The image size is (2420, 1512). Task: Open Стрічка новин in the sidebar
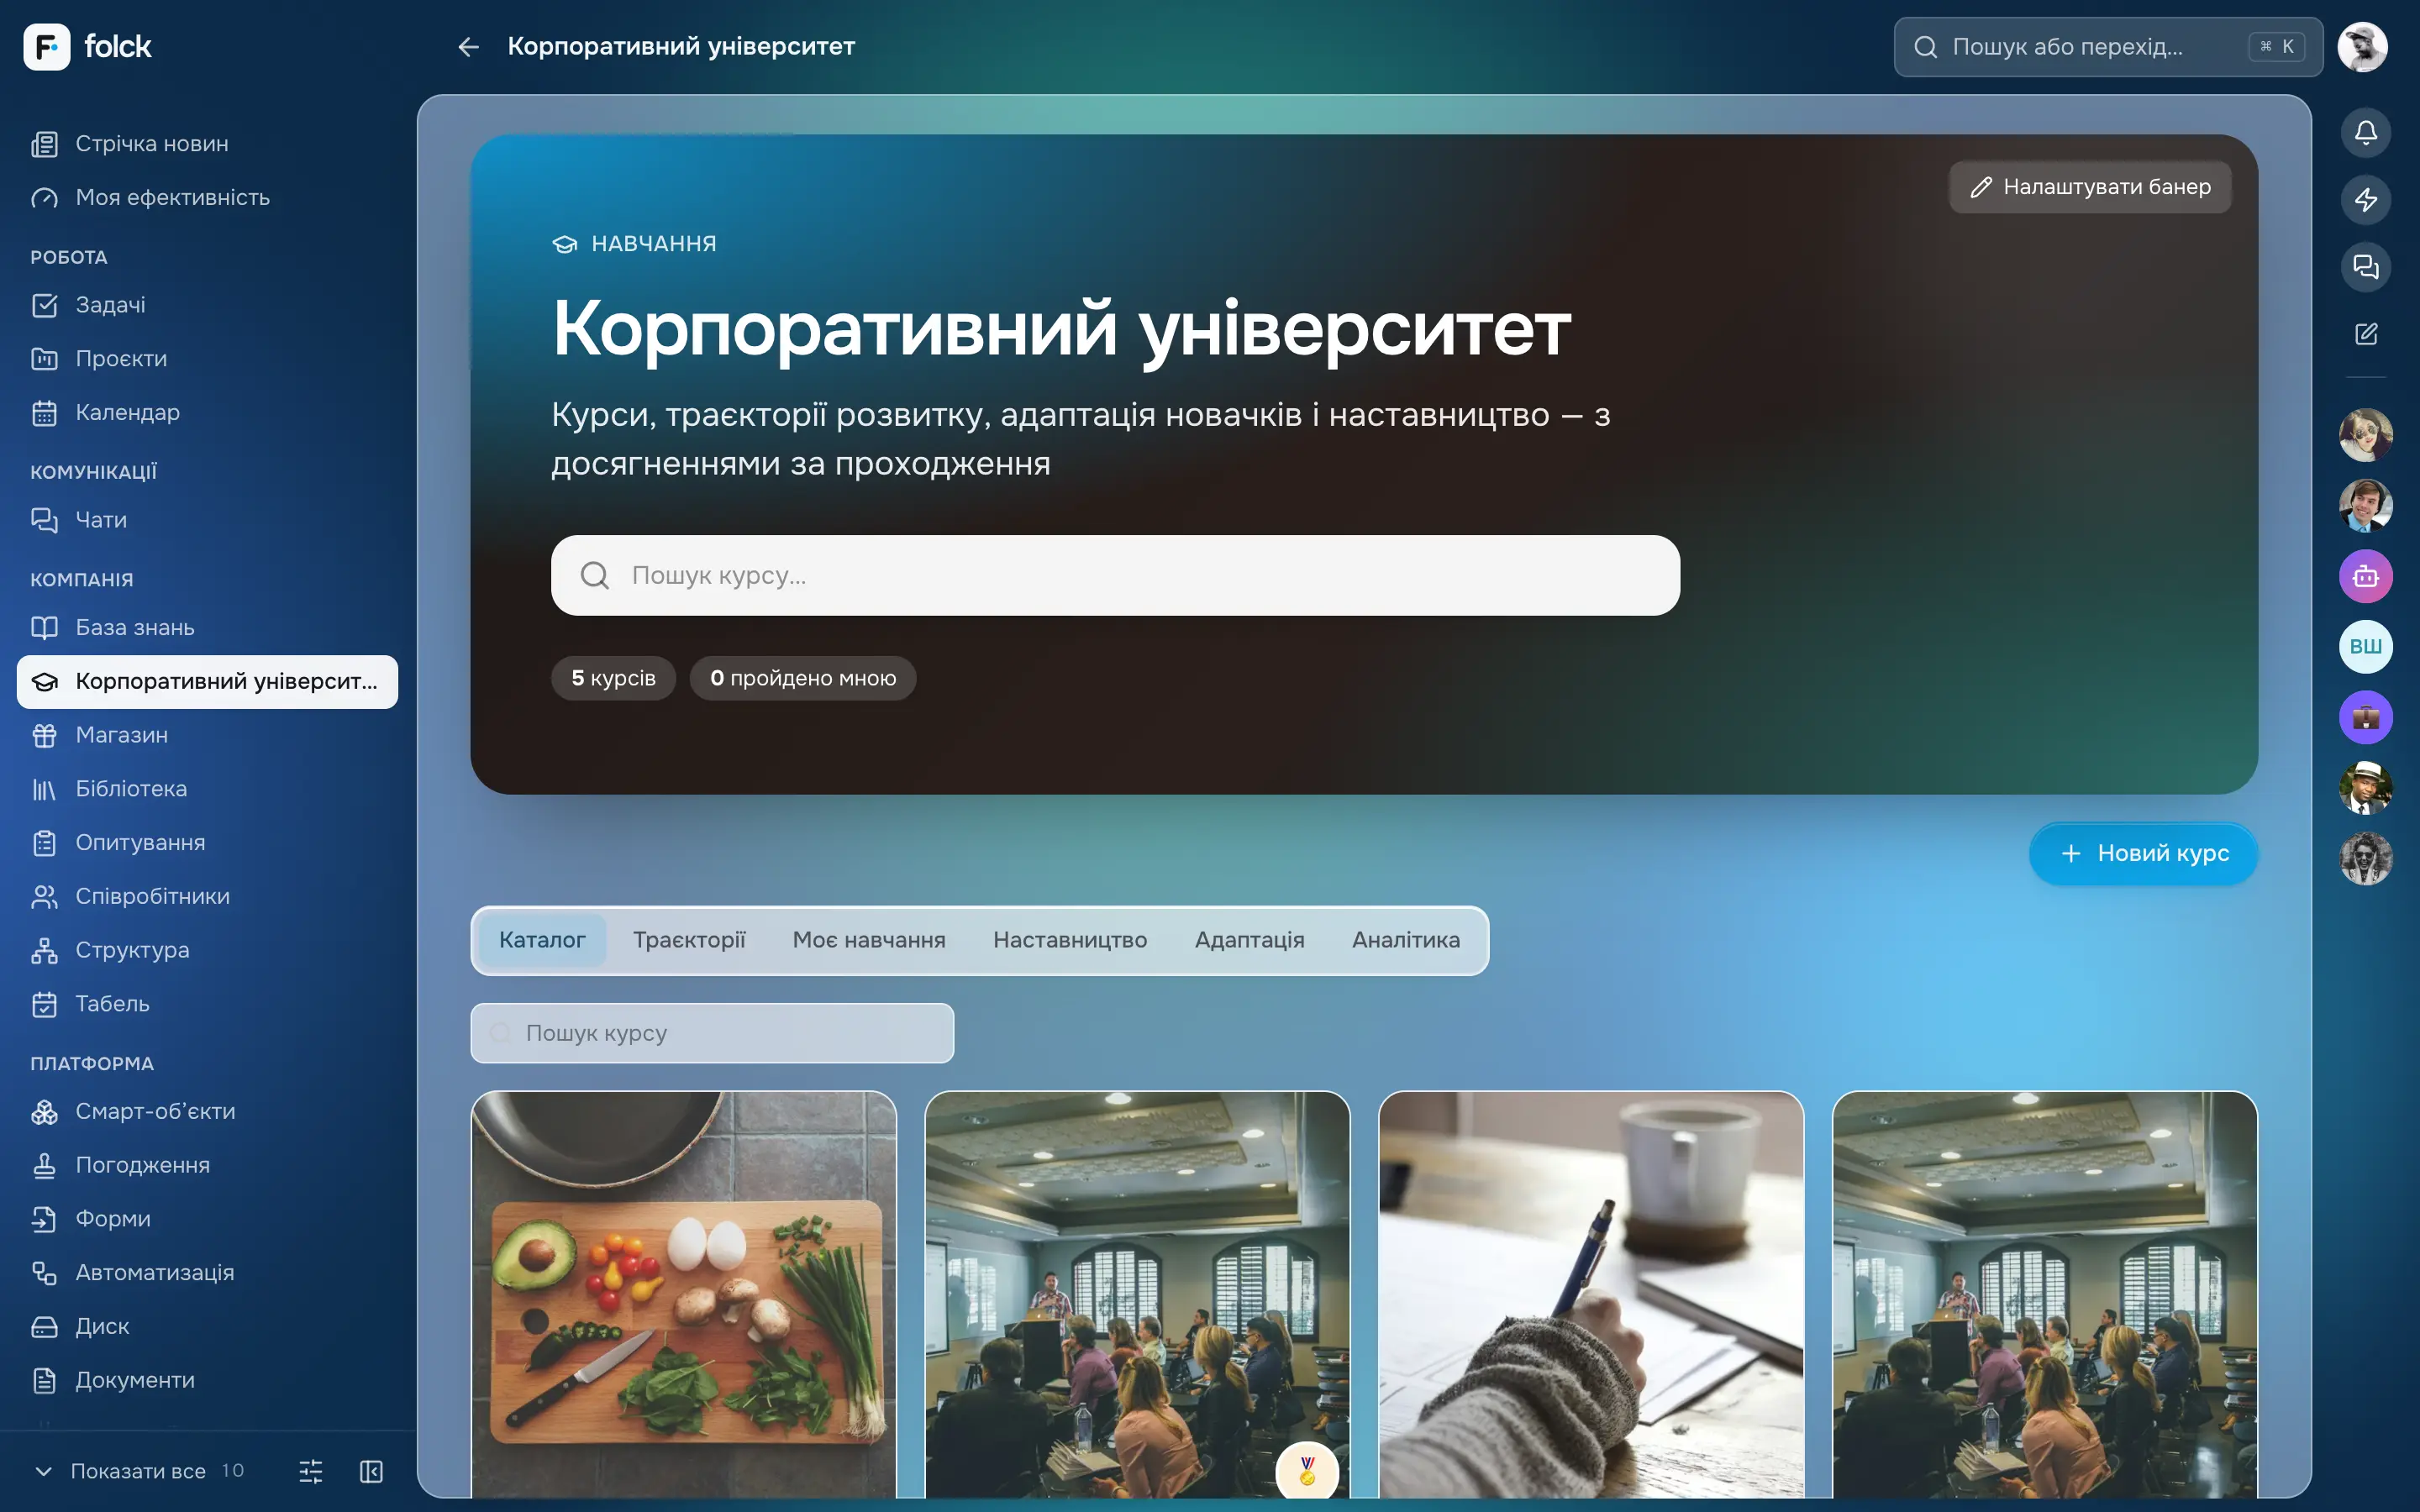(x=207, y=144)
